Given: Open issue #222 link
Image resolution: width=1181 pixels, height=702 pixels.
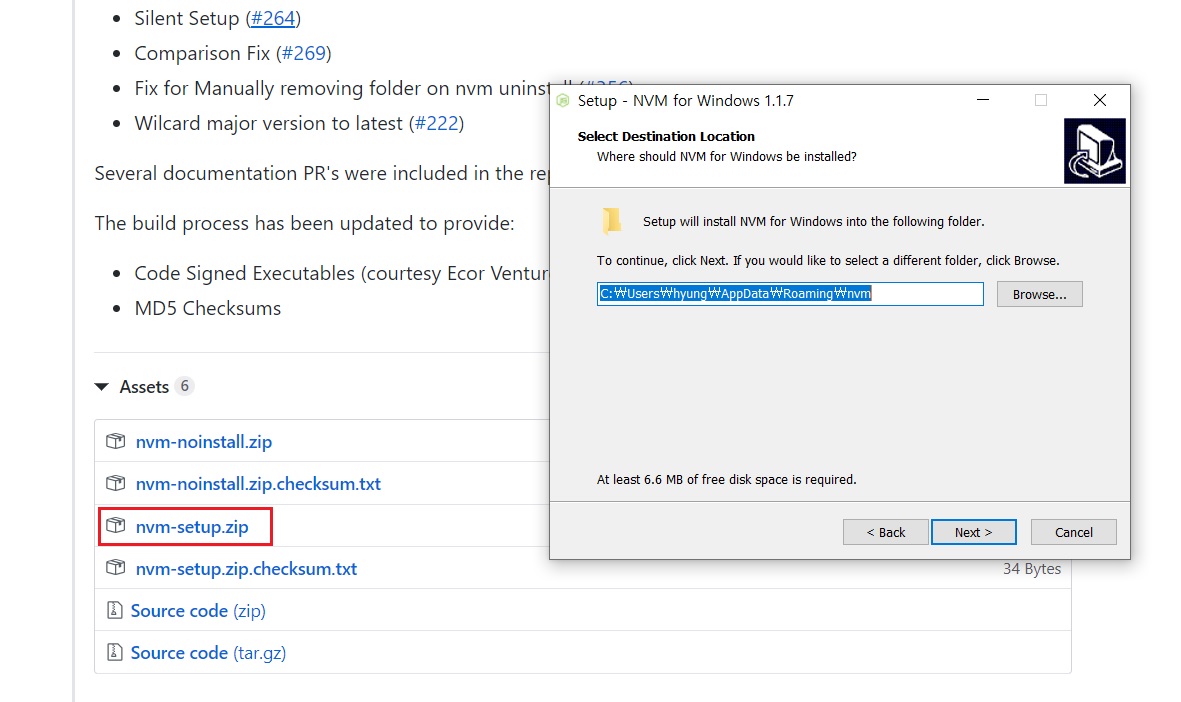Looking at the screenshot, I should (435, 123).
